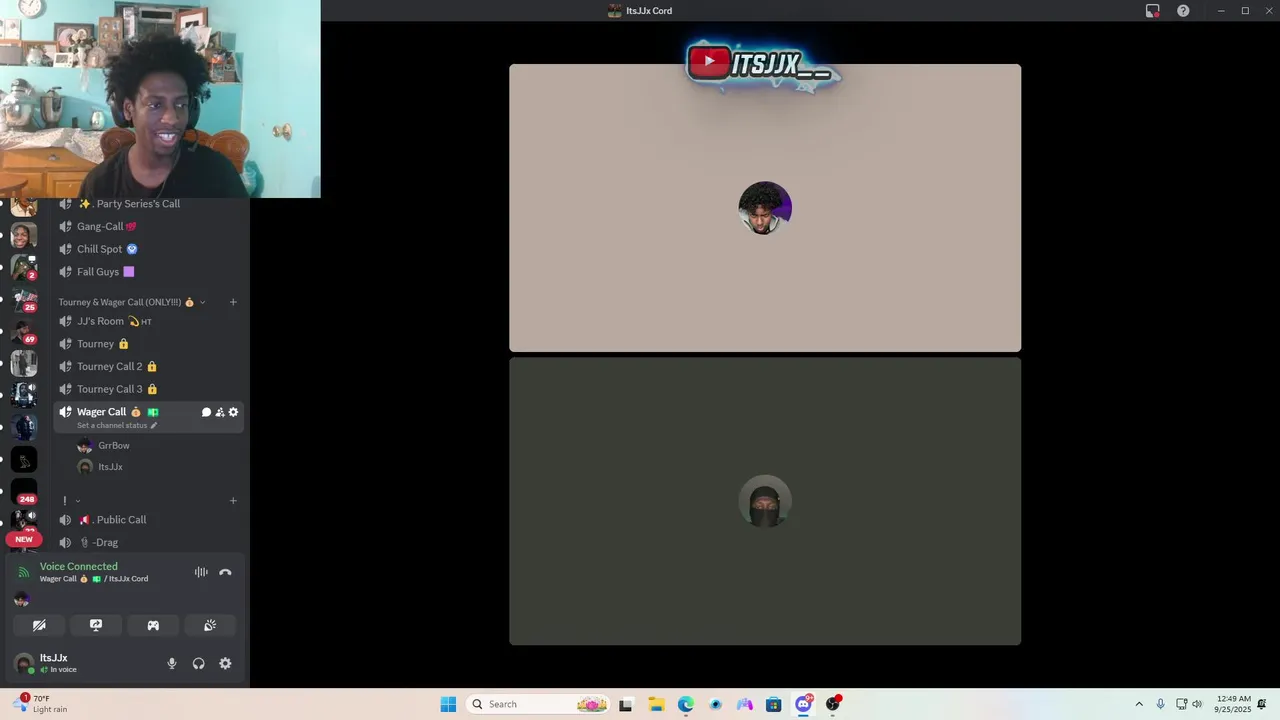Share your screen button
This screenshot has width=1280, height=720.
pyautogui.click(x=96, y=625)
